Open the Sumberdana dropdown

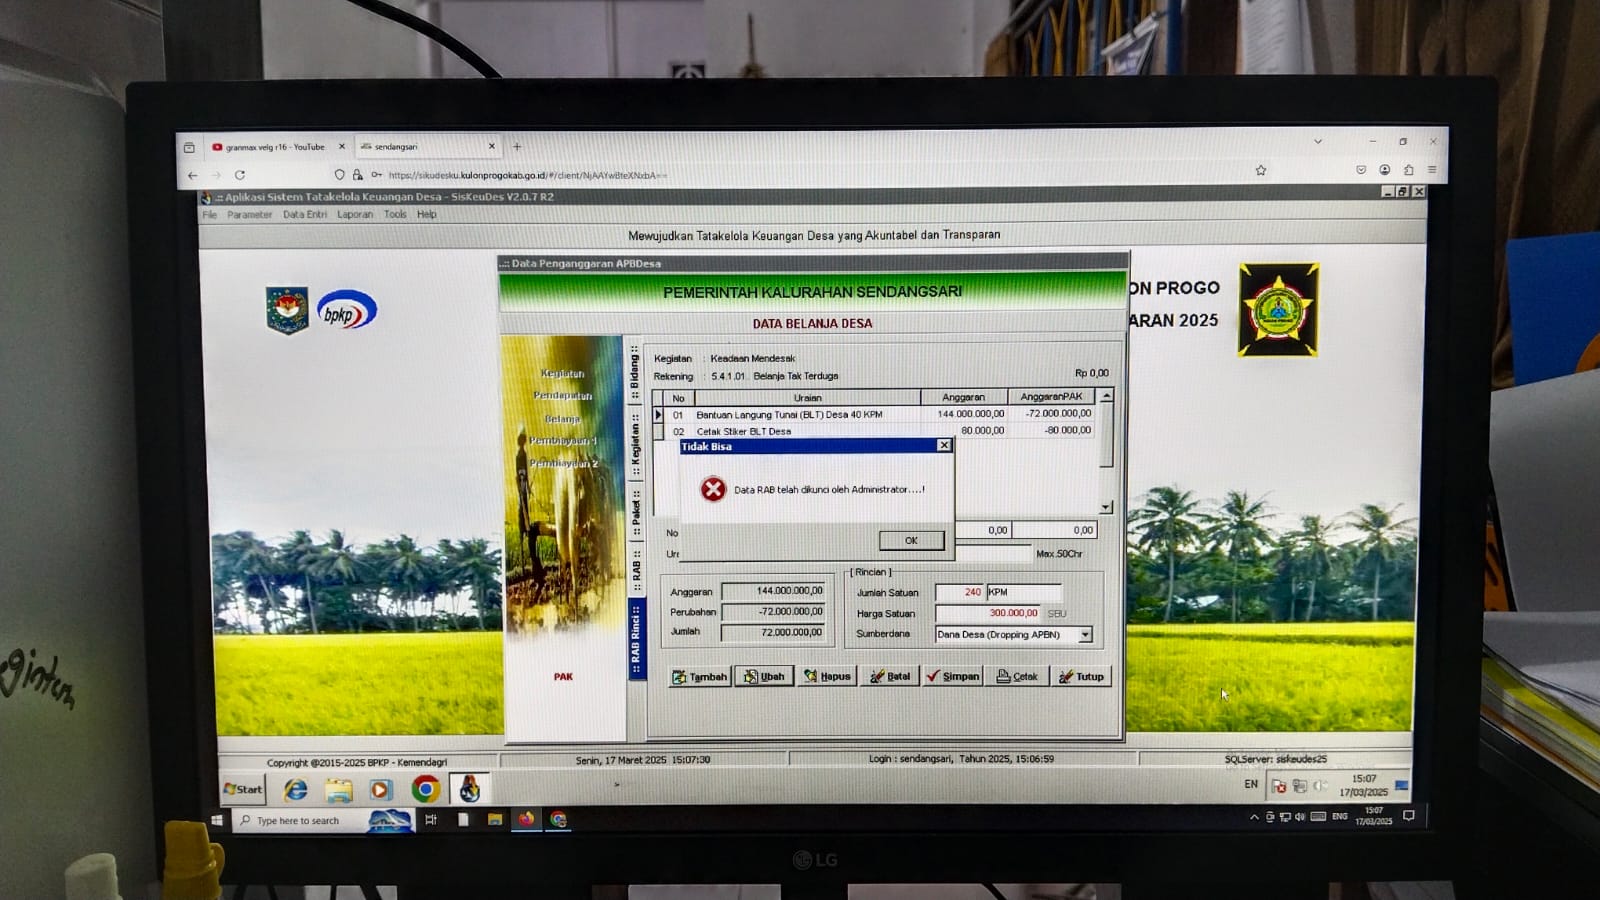tap(1085, 635)
